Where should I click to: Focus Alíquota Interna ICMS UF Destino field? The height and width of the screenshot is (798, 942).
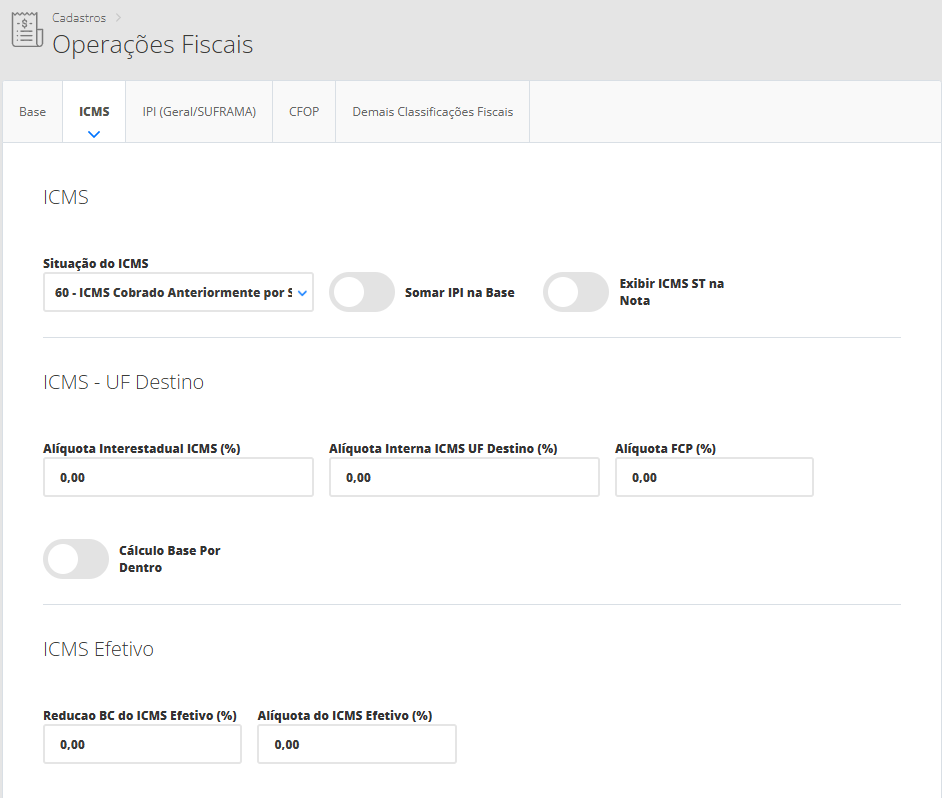click(464, 478)
